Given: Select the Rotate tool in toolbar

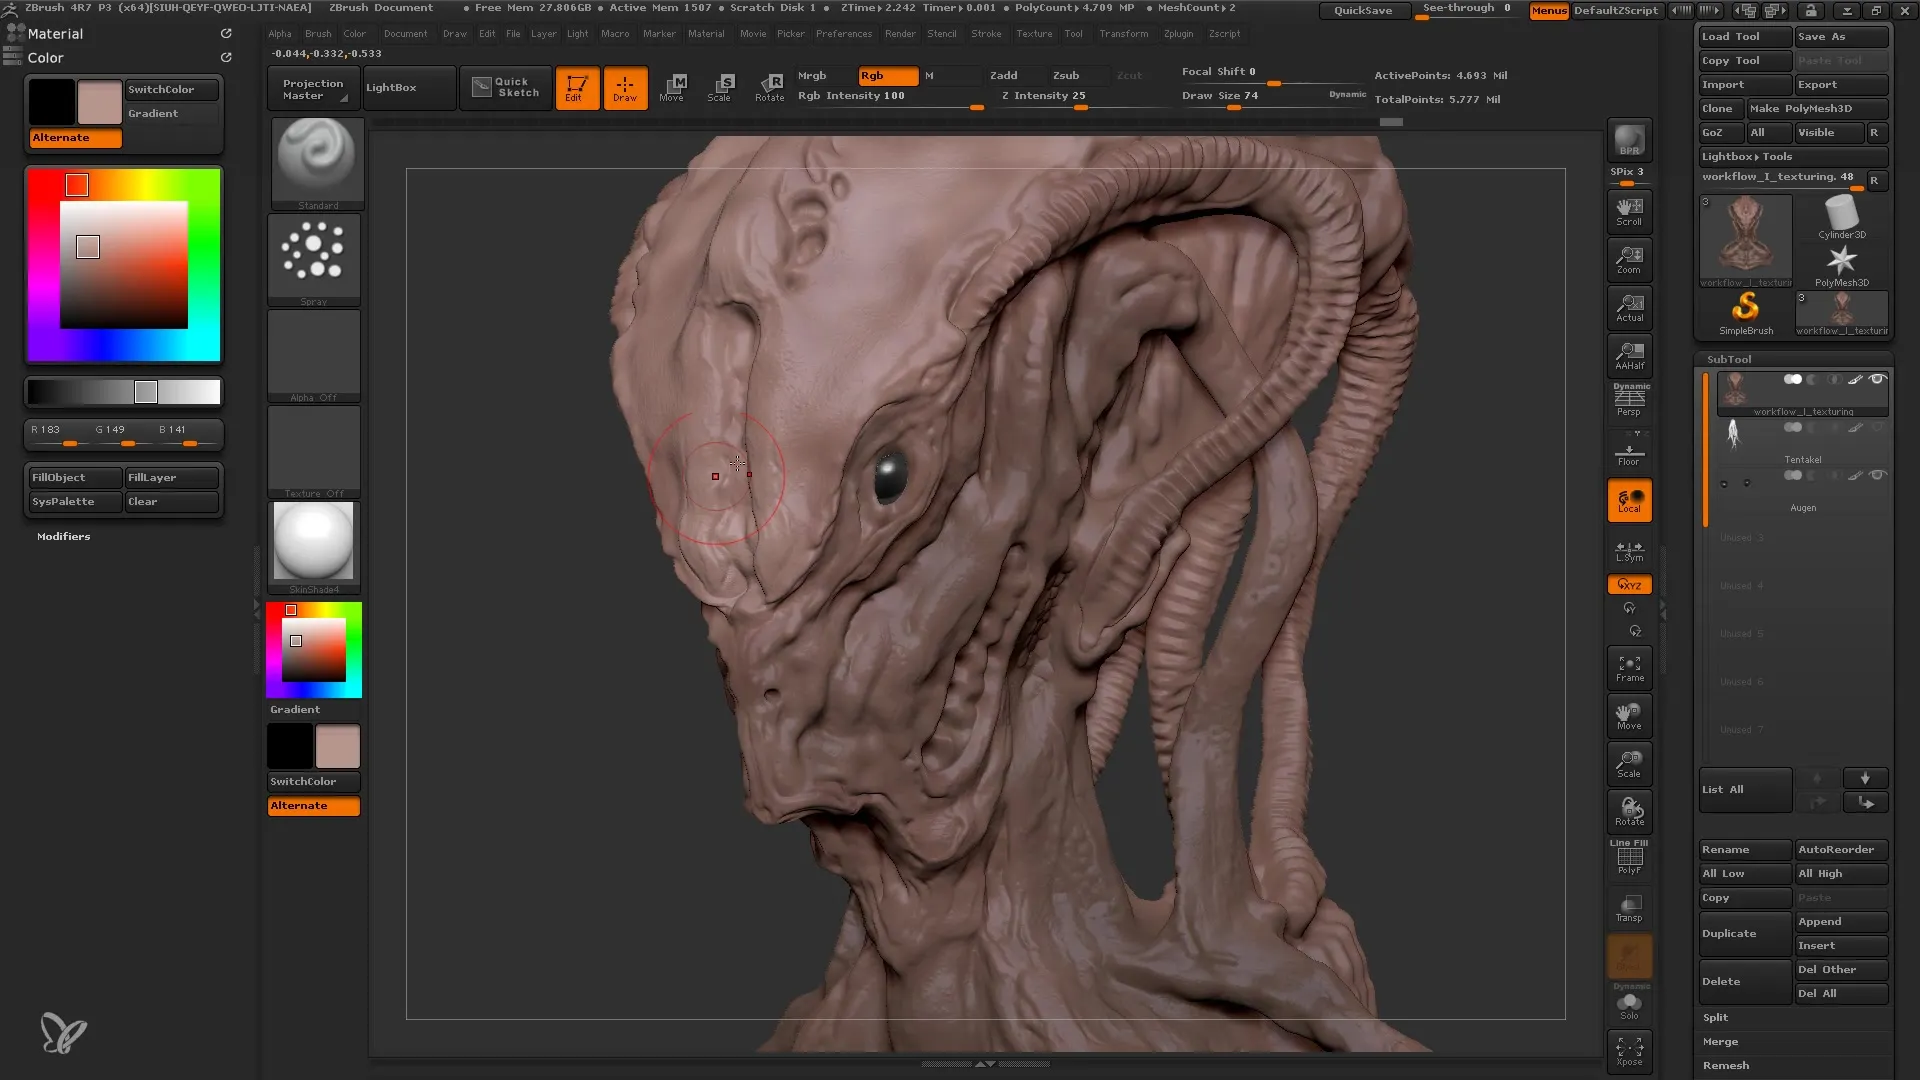Looking at the screenshot, I should [767, 87].
